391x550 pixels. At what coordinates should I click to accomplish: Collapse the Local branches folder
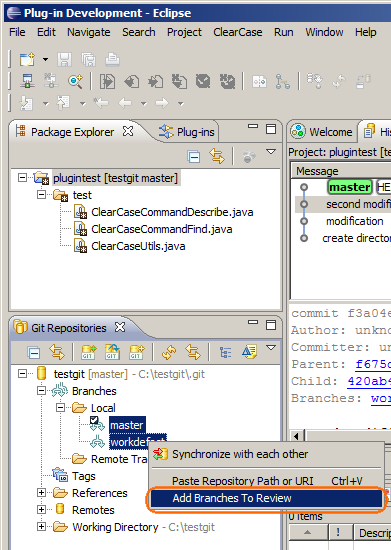pyautogui.click(x=60, y=408)
